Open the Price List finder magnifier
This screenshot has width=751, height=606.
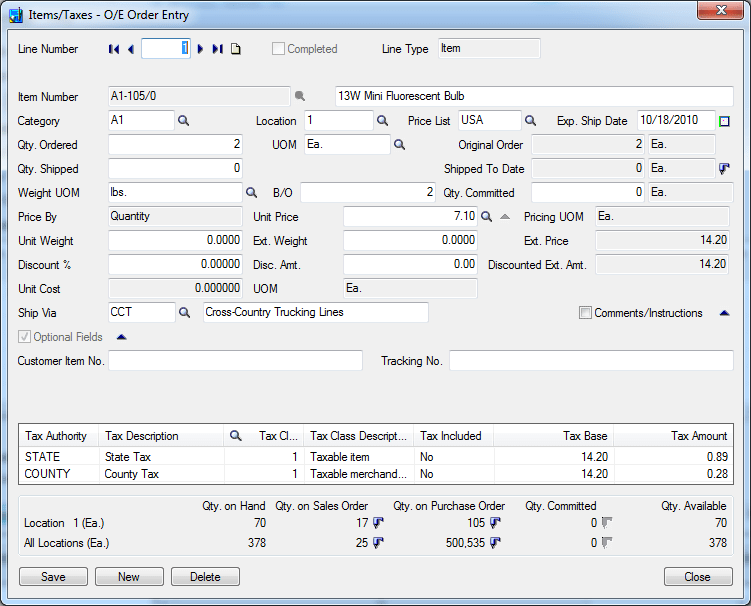click(x=530, y=121)
